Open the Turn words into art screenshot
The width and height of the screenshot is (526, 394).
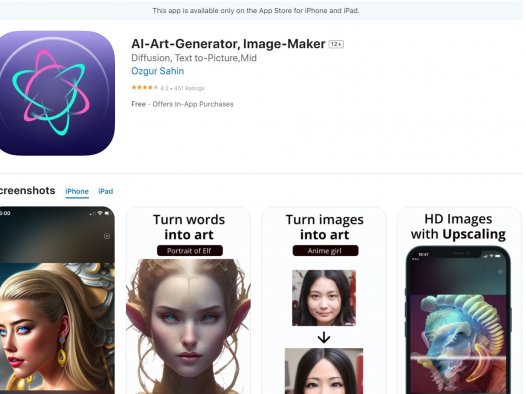189,301
